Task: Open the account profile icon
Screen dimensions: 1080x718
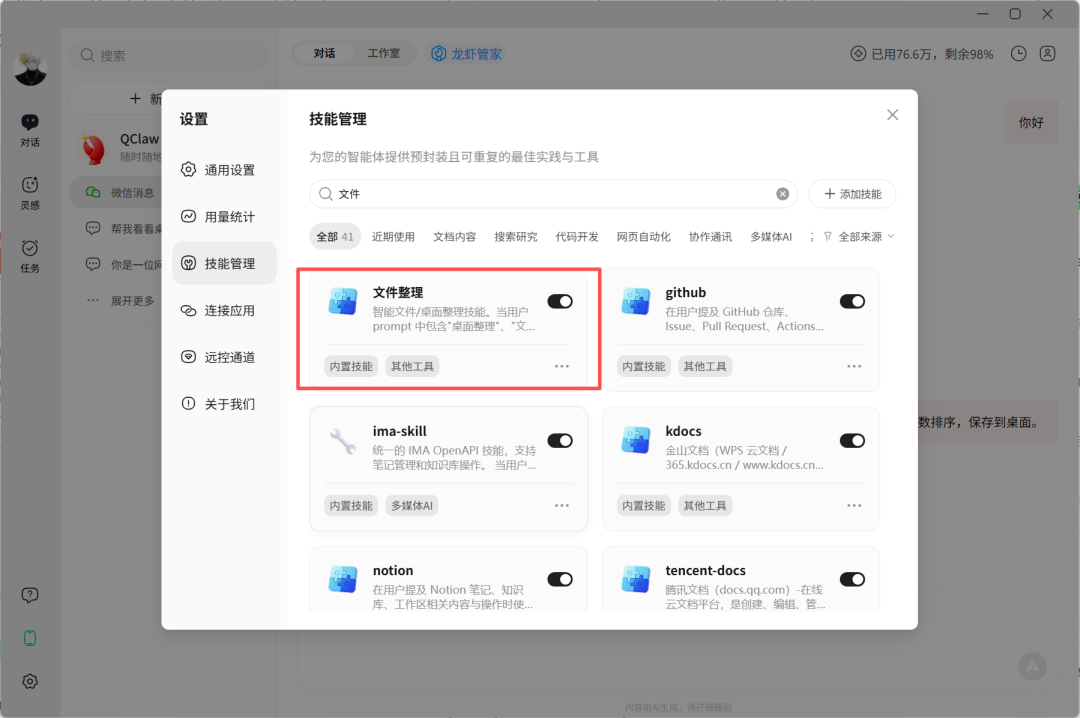Action: click(x=1048, y=54)
